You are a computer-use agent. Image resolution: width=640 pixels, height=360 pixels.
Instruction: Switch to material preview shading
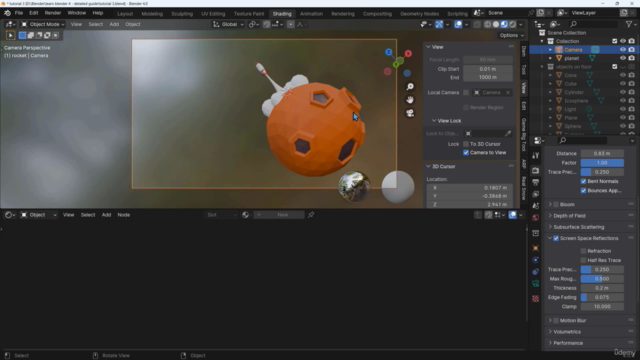[504, 24]
